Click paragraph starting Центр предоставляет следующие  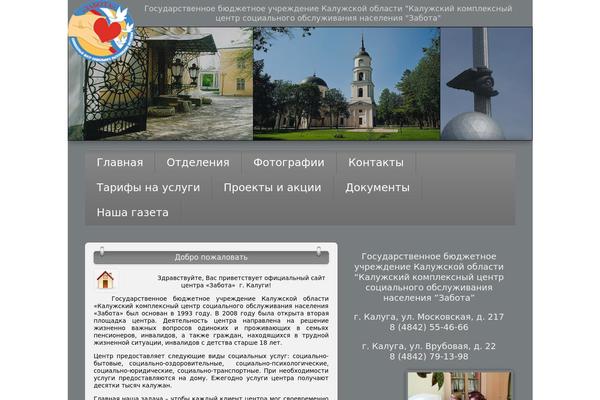point(211,371)
